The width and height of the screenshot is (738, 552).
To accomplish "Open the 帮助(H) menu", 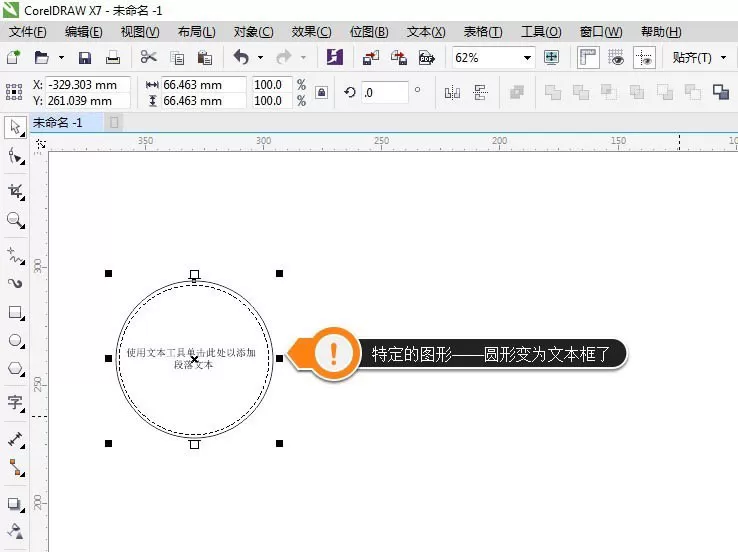I will pos(661,32).
